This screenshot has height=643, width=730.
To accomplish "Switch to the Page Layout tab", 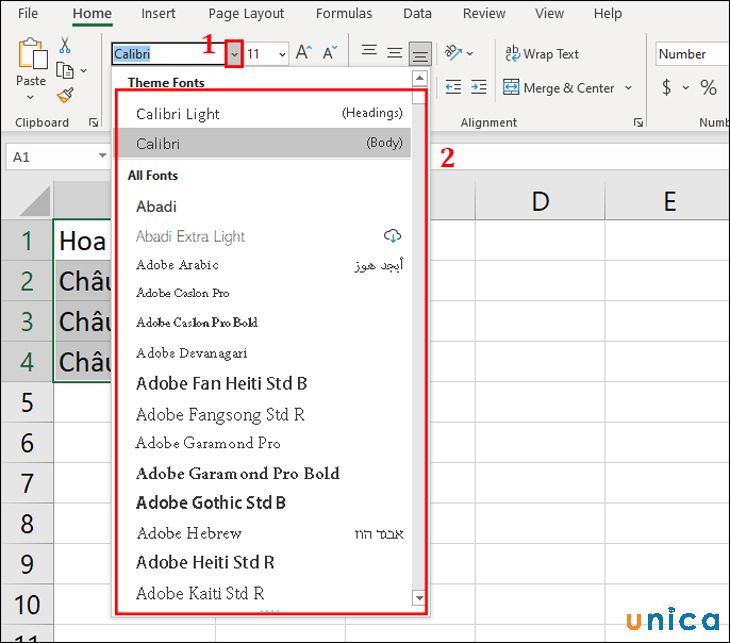I will tap(246, 14).
